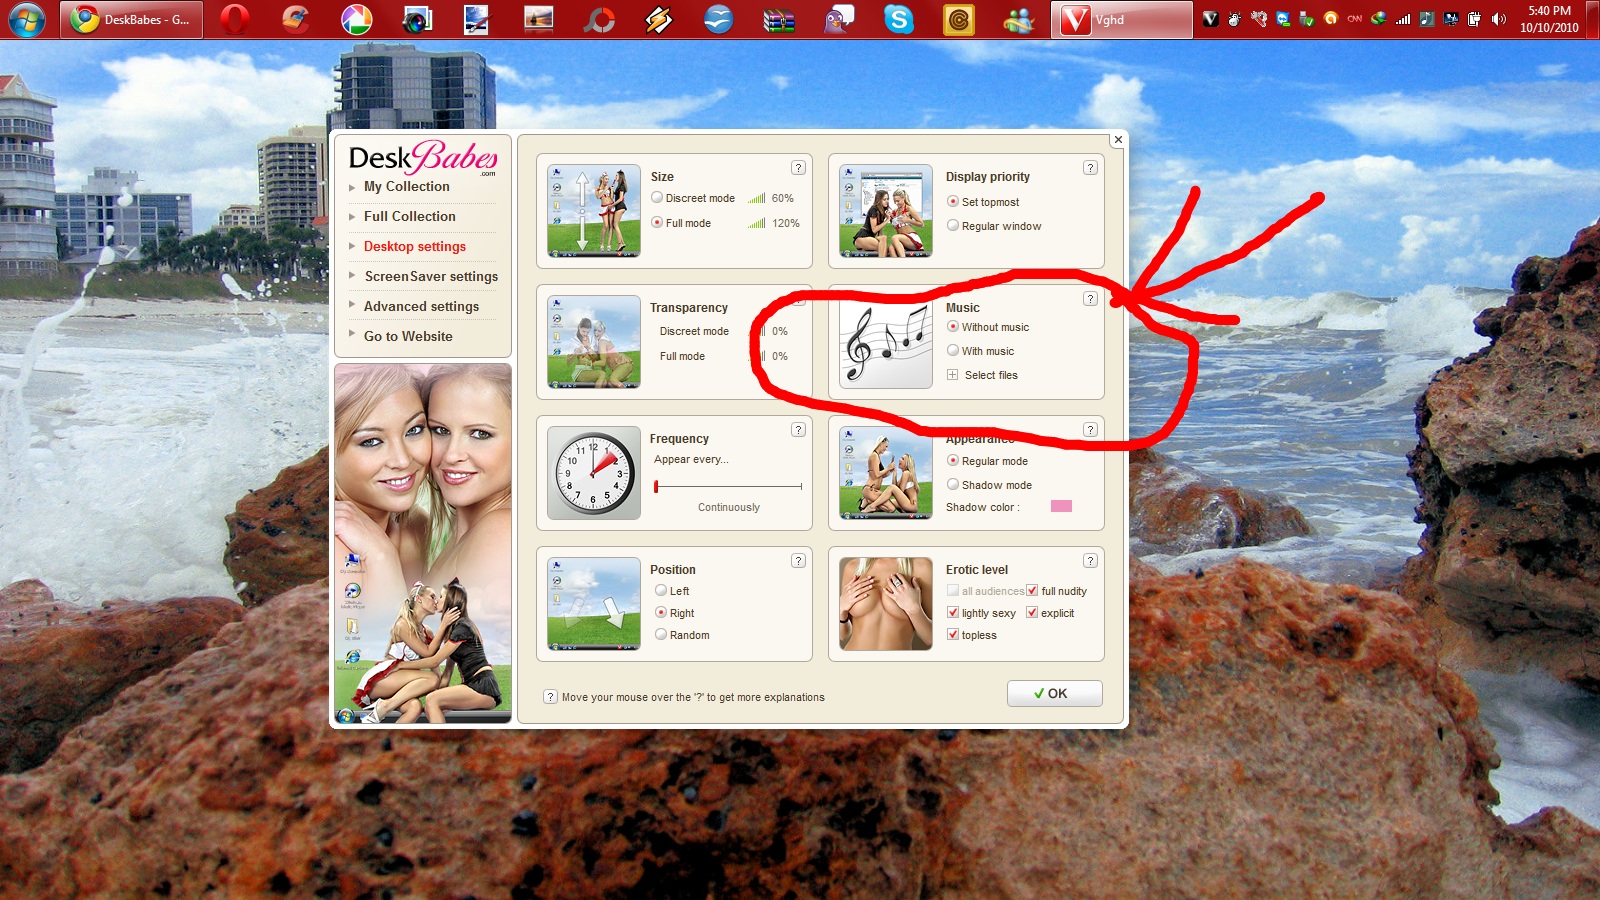The width and height of the screenshot is (1600, 900).
Task: Enable the With music option
Action: (953, 351)
